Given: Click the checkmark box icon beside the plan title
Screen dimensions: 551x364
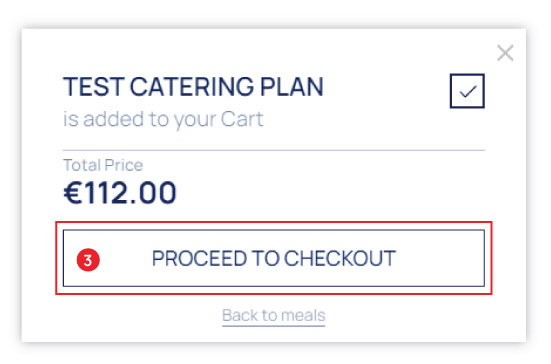Looking at the screenshot, I should coord(467,91).
